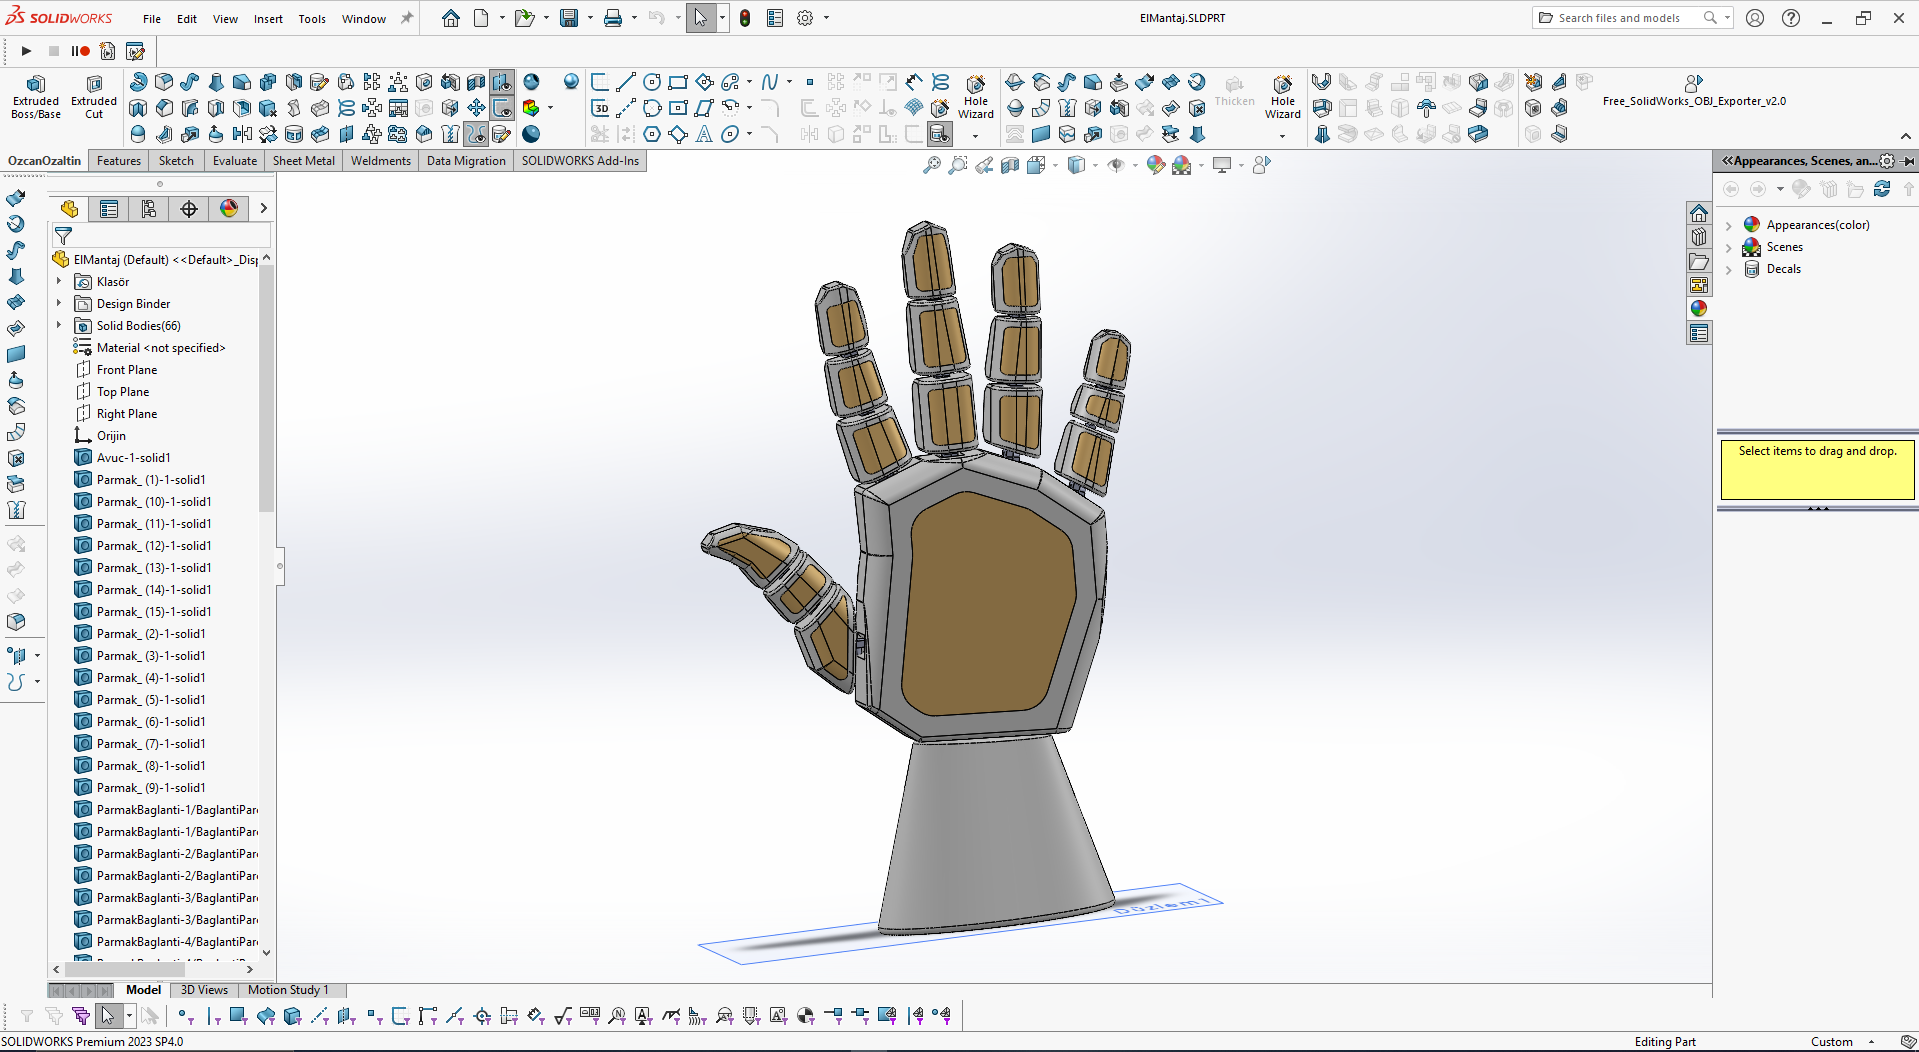Click the Rebuild traffic light icon
Image resolution: width=1919 pixels, height=1052 pixels.
pyautogui.click(x=745, y=18)
